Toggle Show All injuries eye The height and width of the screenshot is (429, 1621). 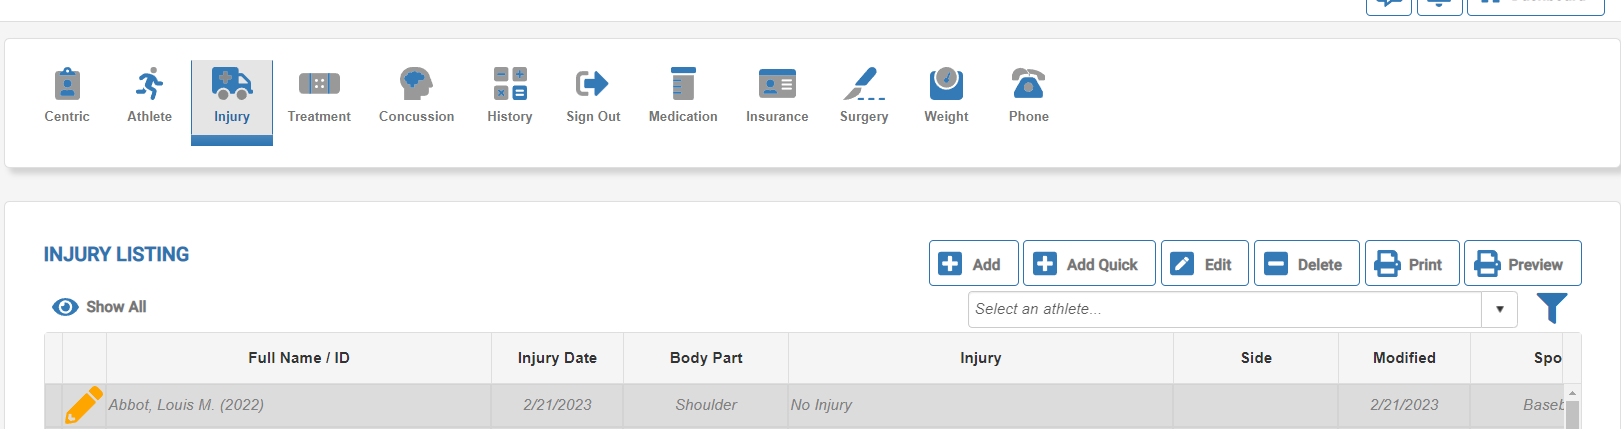[66, 307]
